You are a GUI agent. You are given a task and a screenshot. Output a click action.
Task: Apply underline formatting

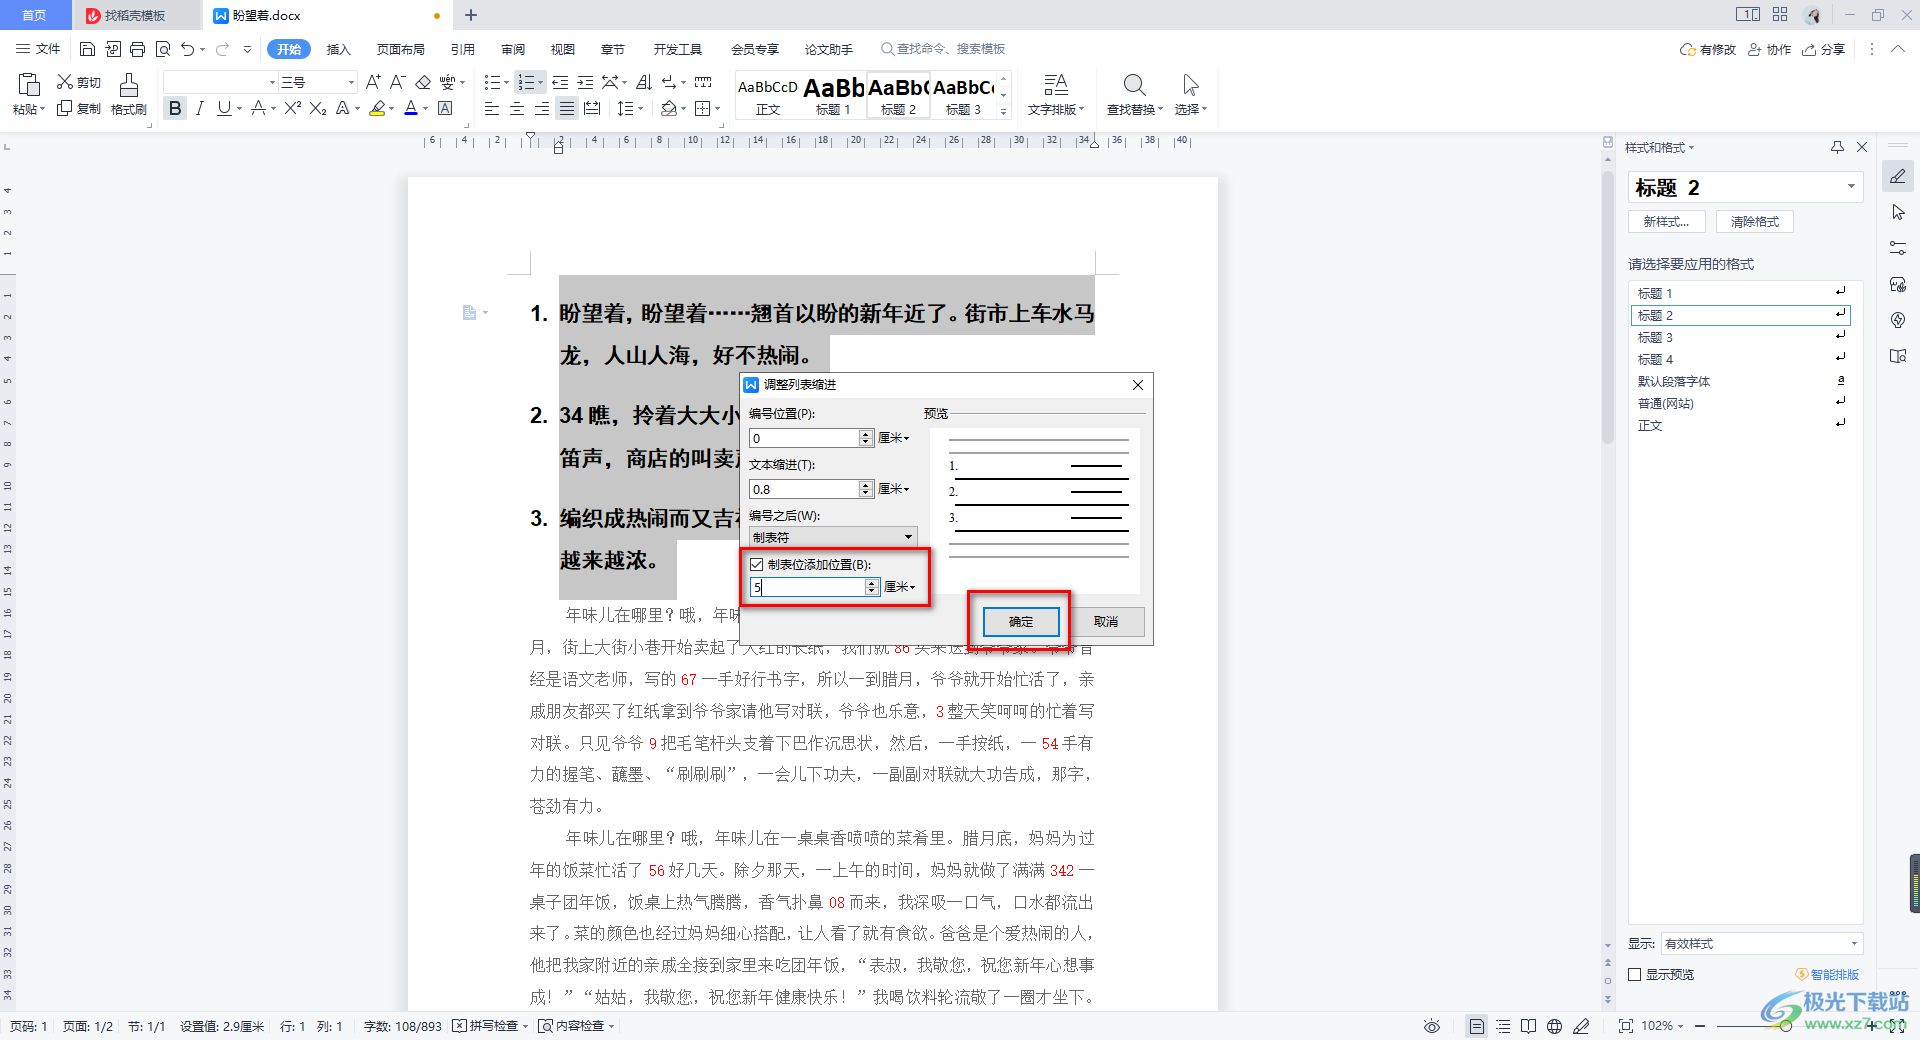point(224,108)
